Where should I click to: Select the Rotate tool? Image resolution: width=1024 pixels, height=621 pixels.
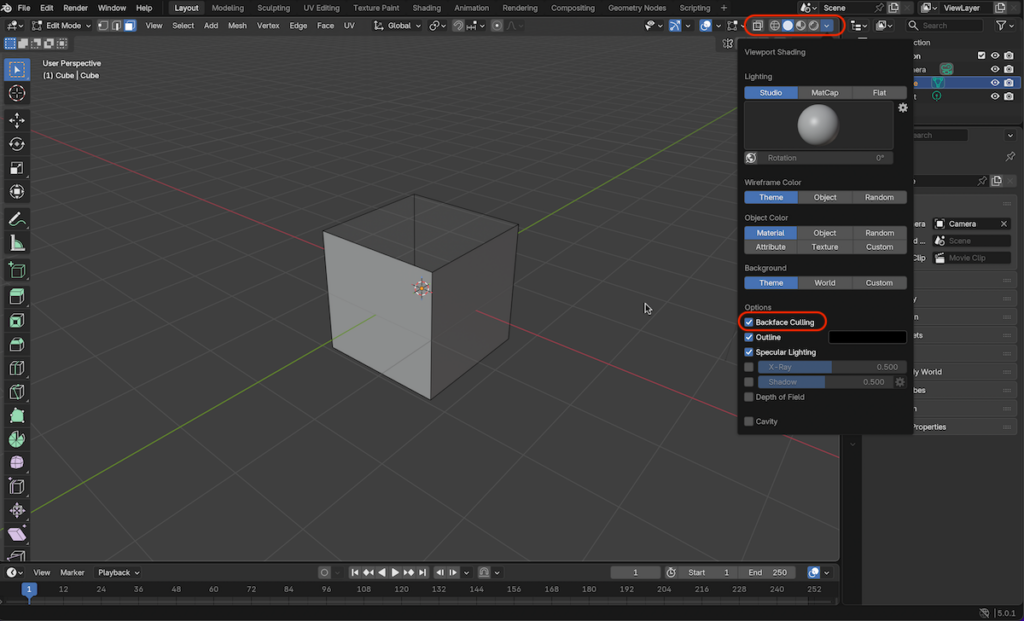coord(16,144)
